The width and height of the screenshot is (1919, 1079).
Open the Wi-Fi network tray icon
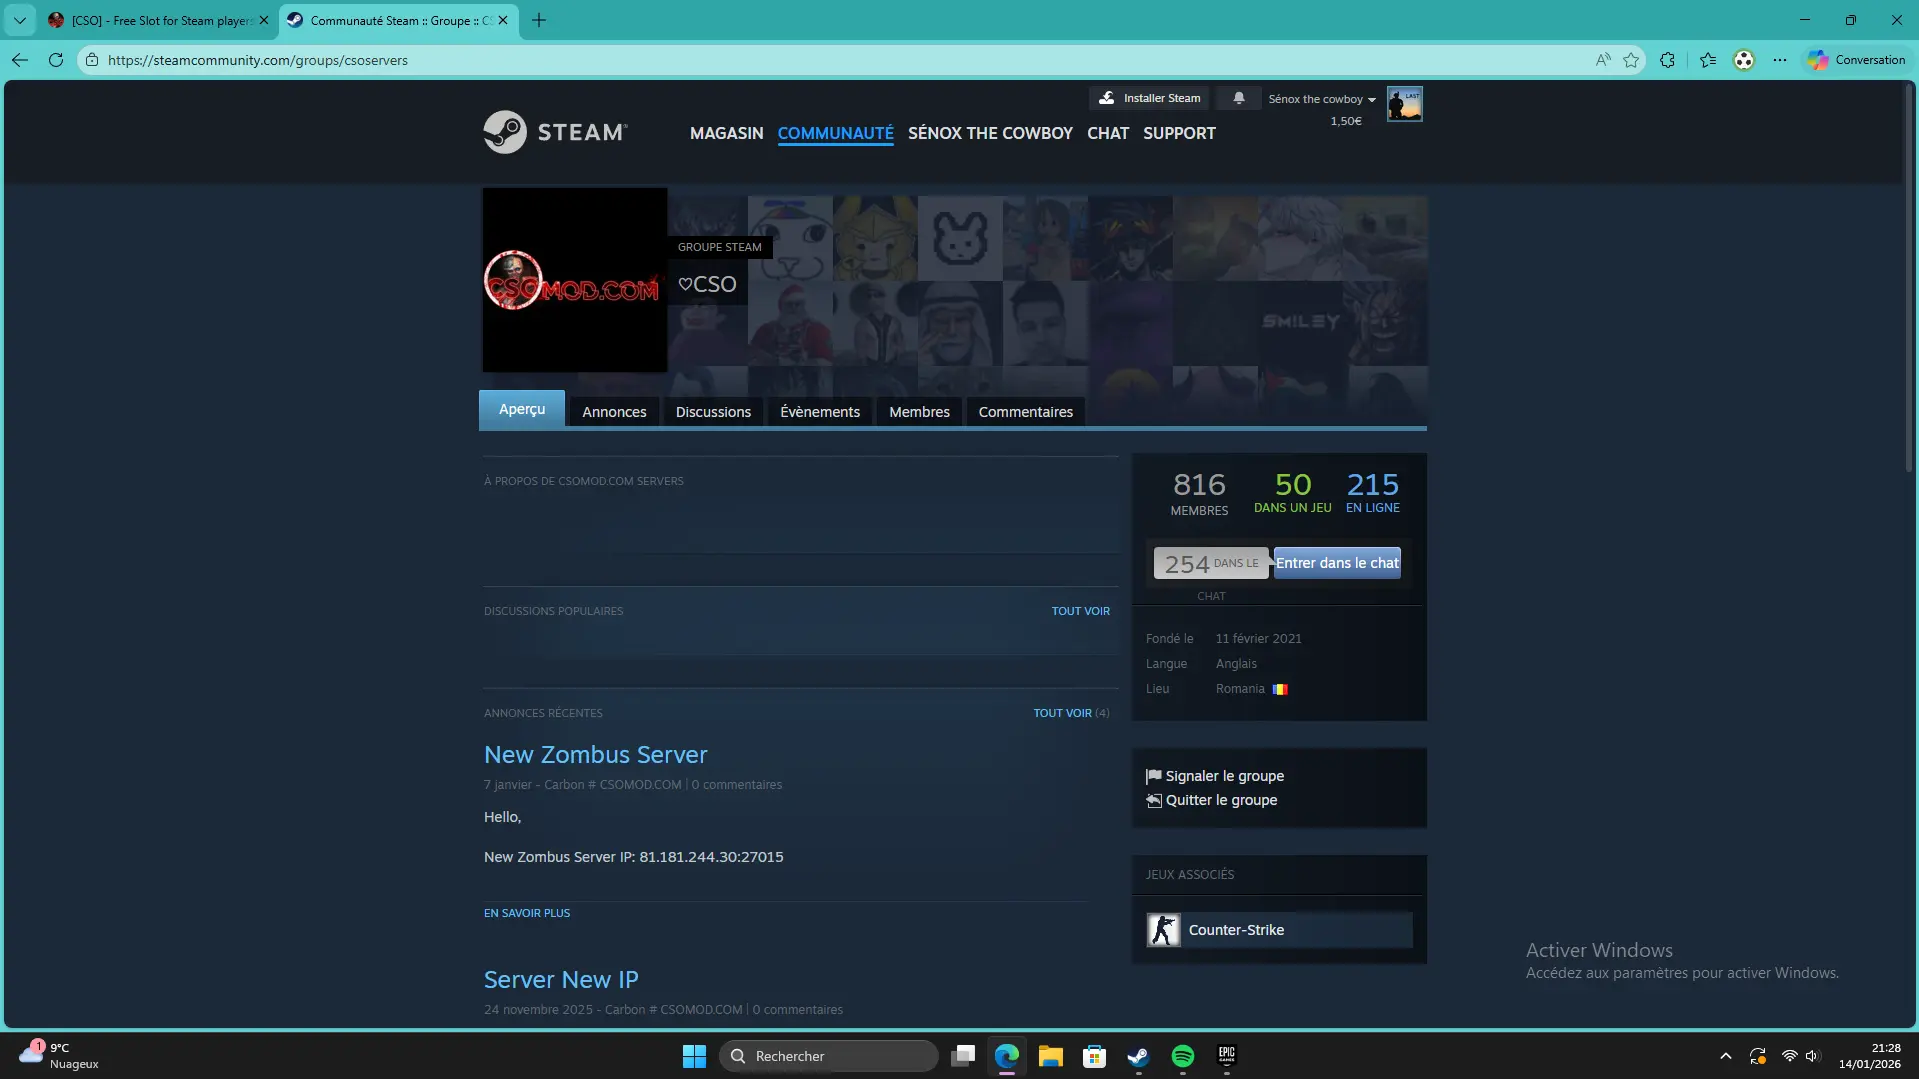point(1789,1056)
